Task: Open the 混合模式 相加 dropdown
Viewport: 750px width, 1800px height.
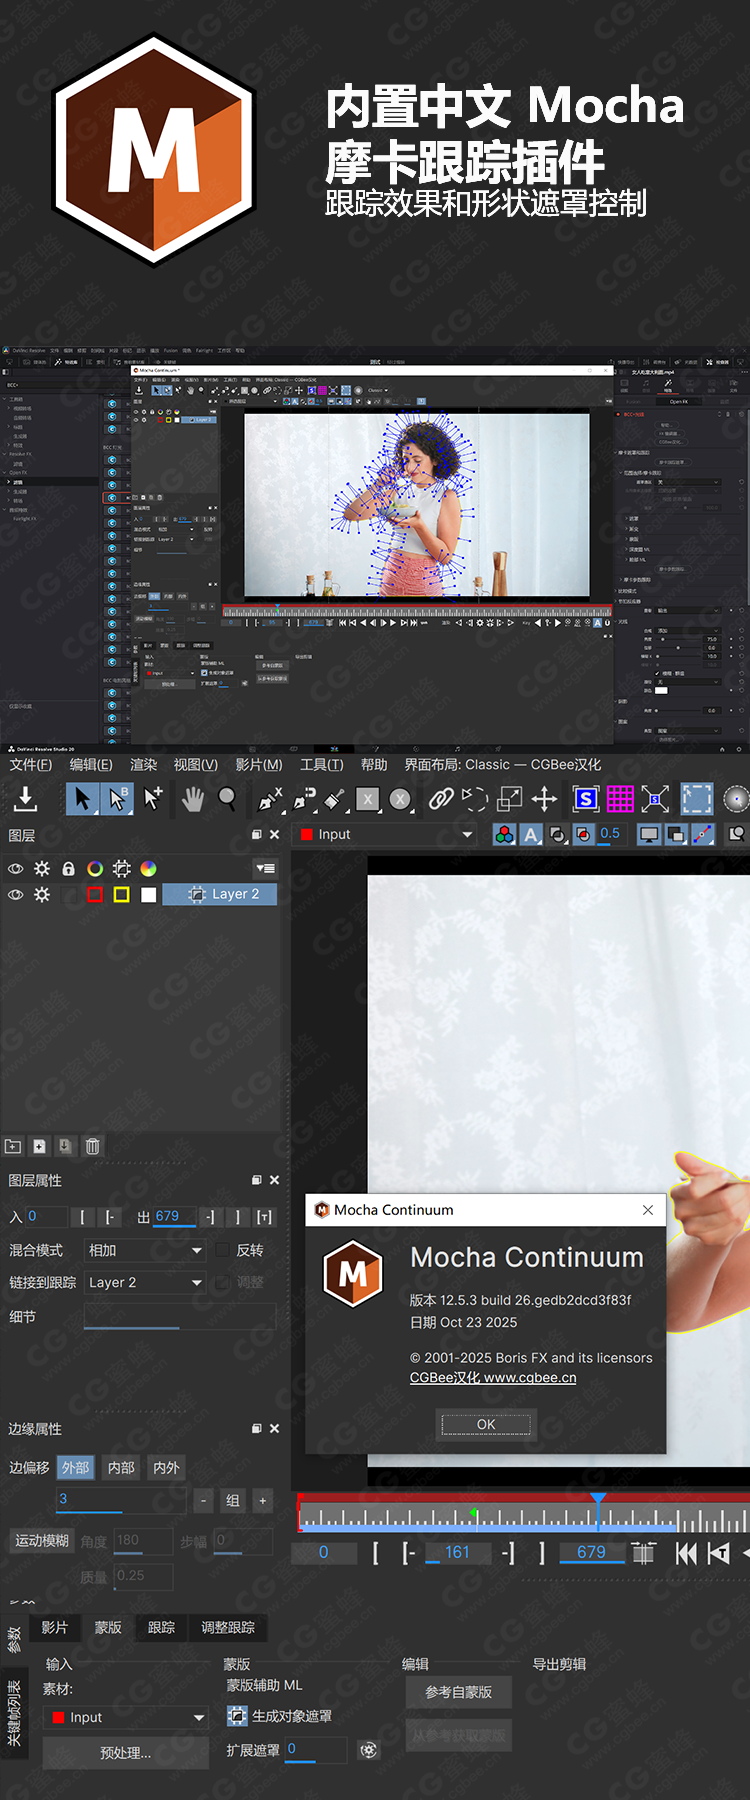Action: point(145,1250)
